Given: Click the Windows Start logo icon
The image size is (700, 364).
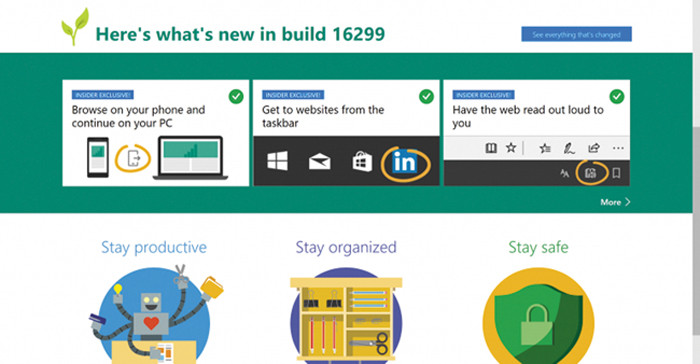Looking at the screenshot, I should coord(278,161).
